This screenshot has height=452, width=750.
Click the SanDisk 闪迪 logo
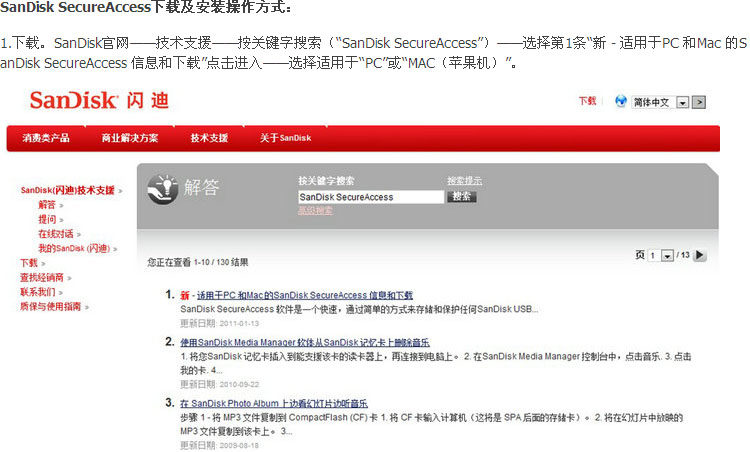(99, 100)
